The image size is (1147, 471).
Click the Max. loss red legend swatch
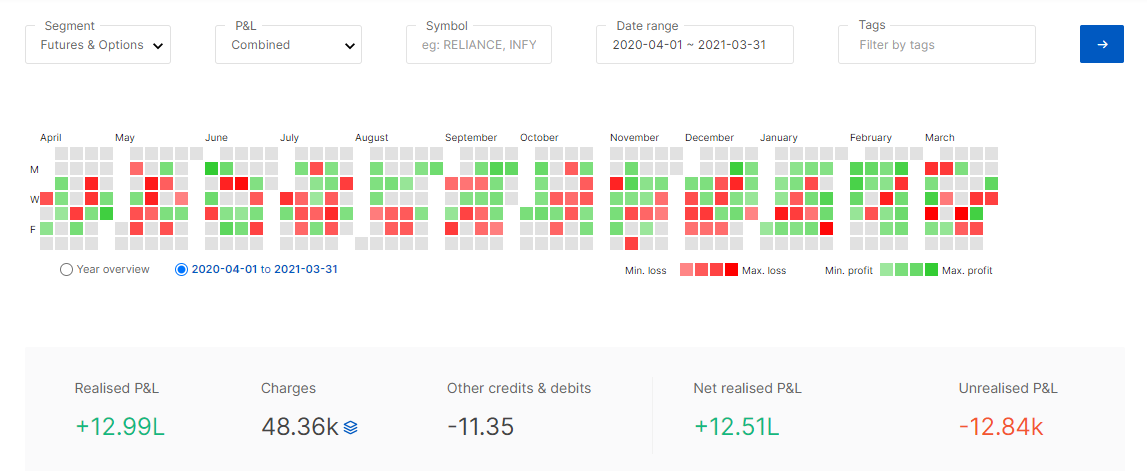point(731,269)
